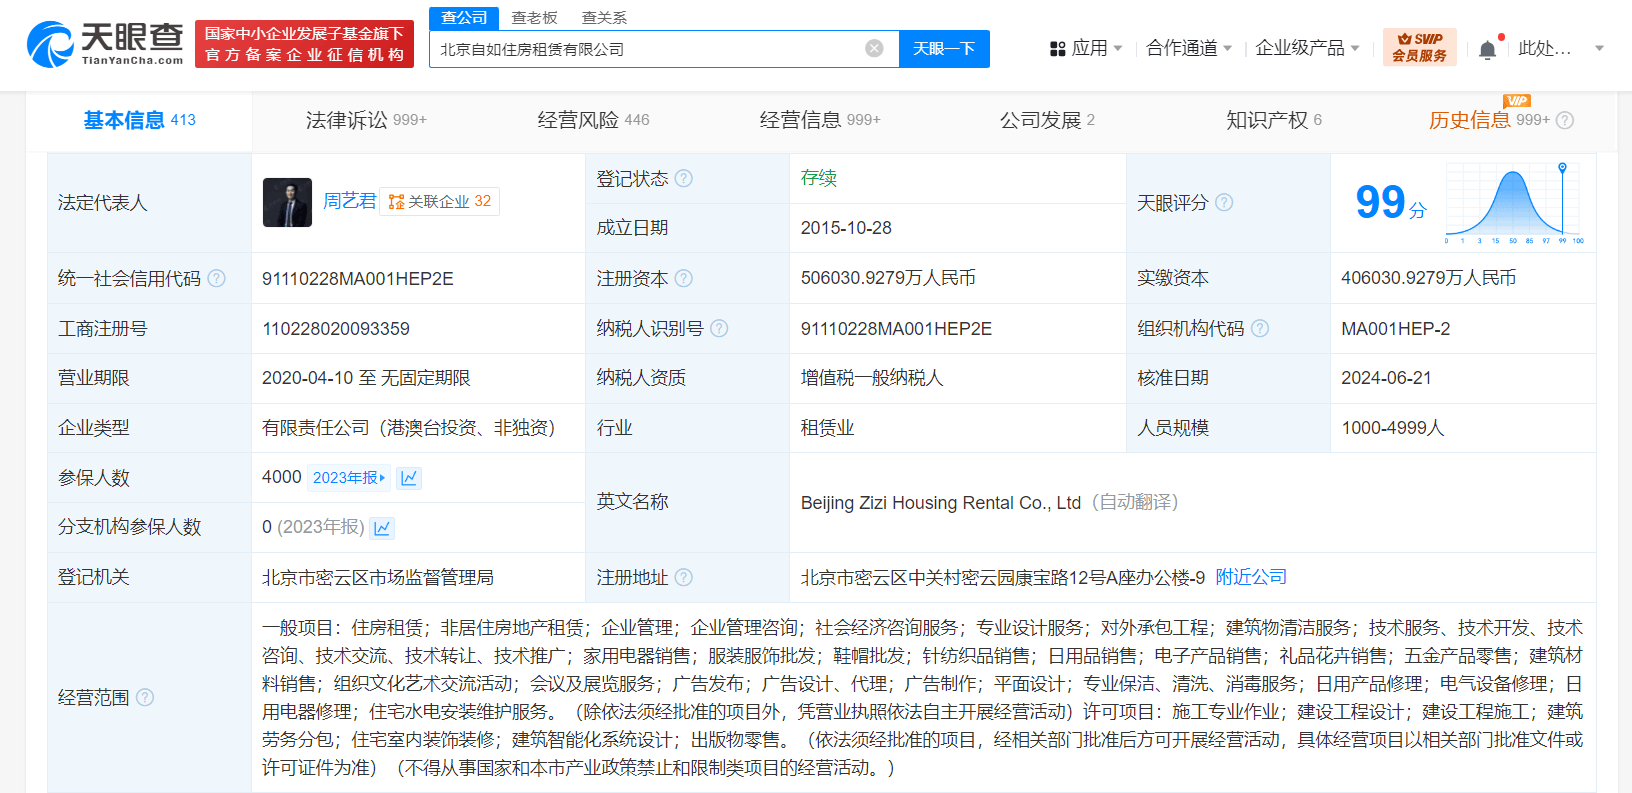Click the 天眼评分 distribution chart
Image resolution: width=1632 pixels, height=793 pixels.
1514,203
